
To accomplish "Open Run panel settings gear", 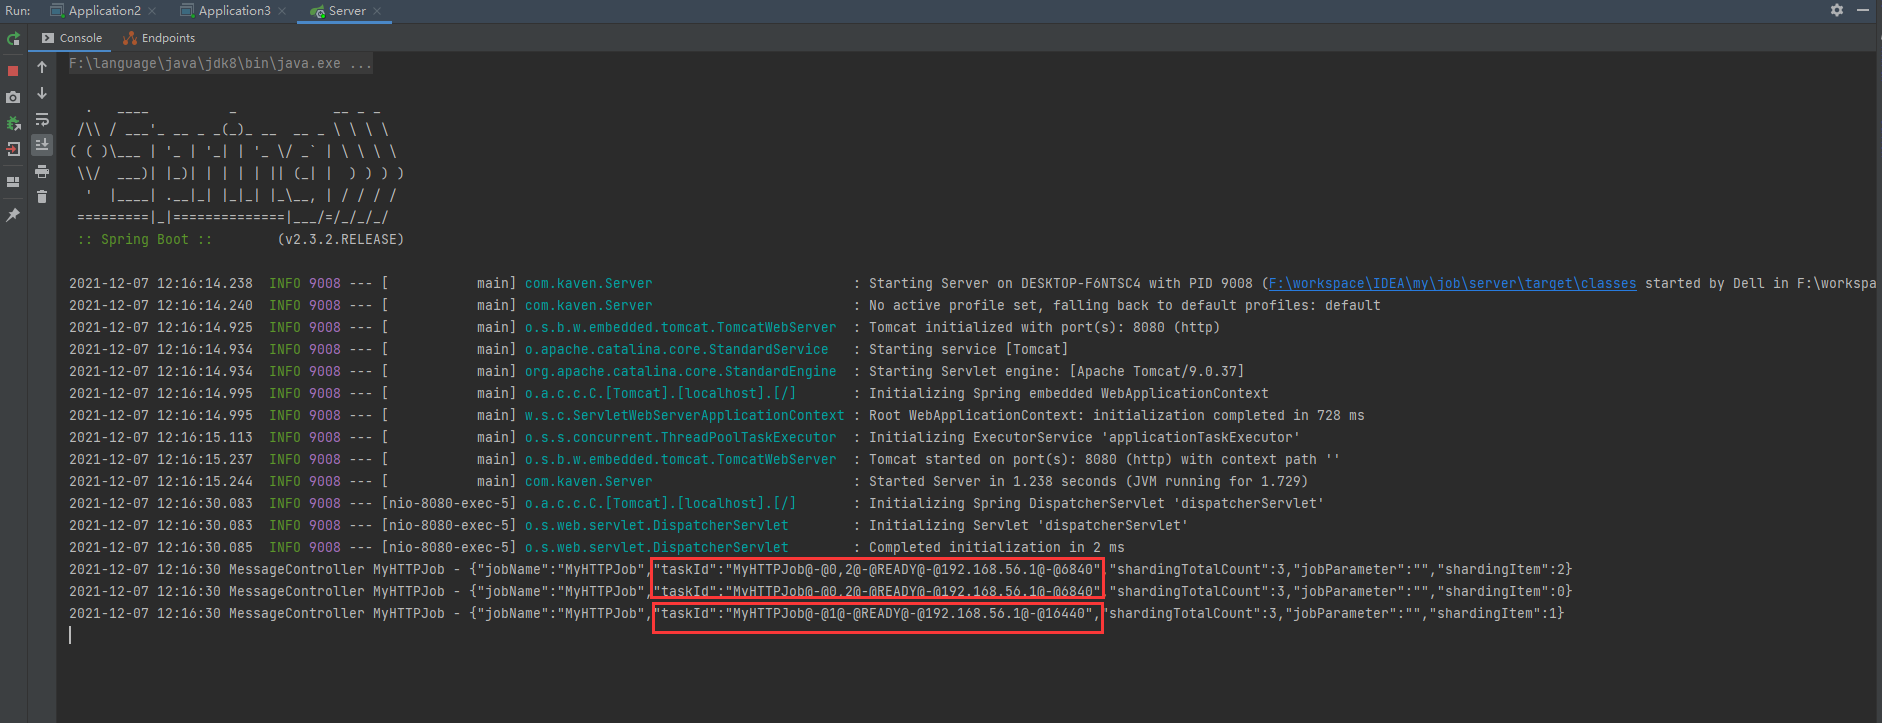I will coord(1837,10).
